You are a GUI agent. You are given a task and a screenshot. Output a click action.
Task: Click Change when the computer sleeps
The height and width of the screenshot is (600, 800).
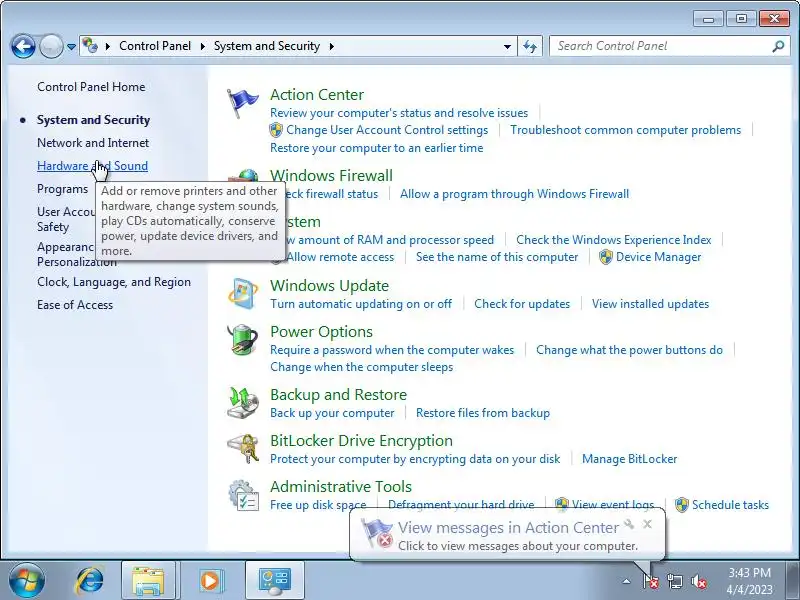click(x=361, y=367)
